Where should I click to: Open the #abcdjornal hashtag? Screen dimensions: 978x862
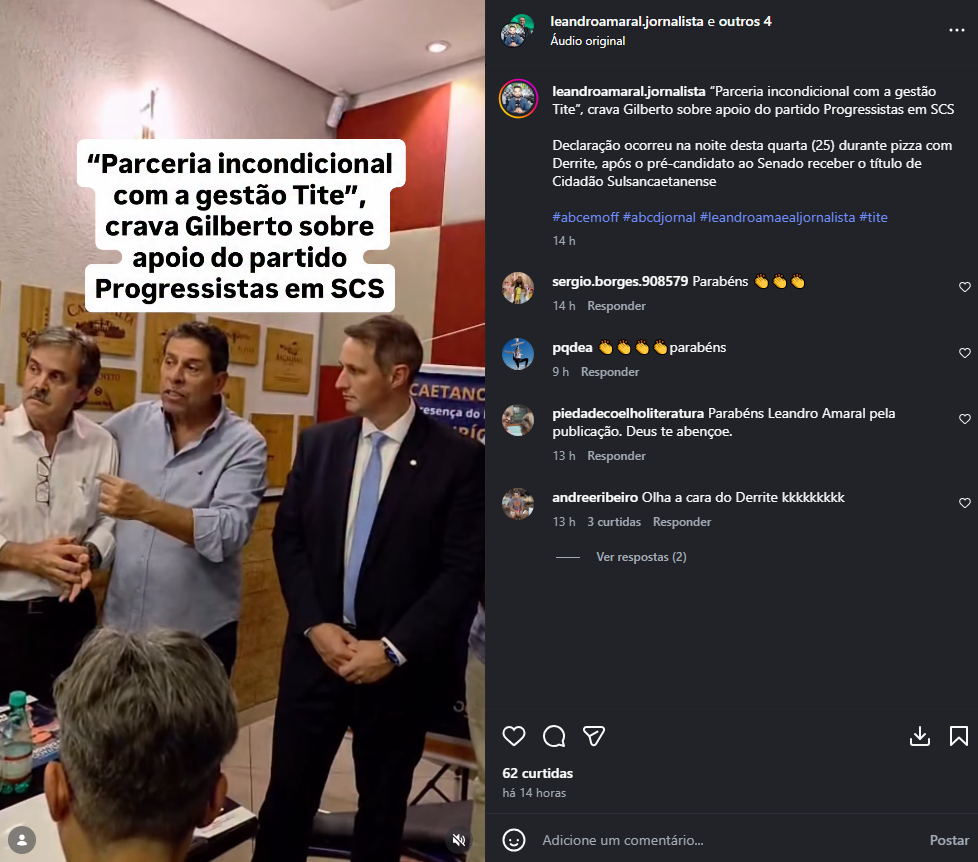[659, 217]
